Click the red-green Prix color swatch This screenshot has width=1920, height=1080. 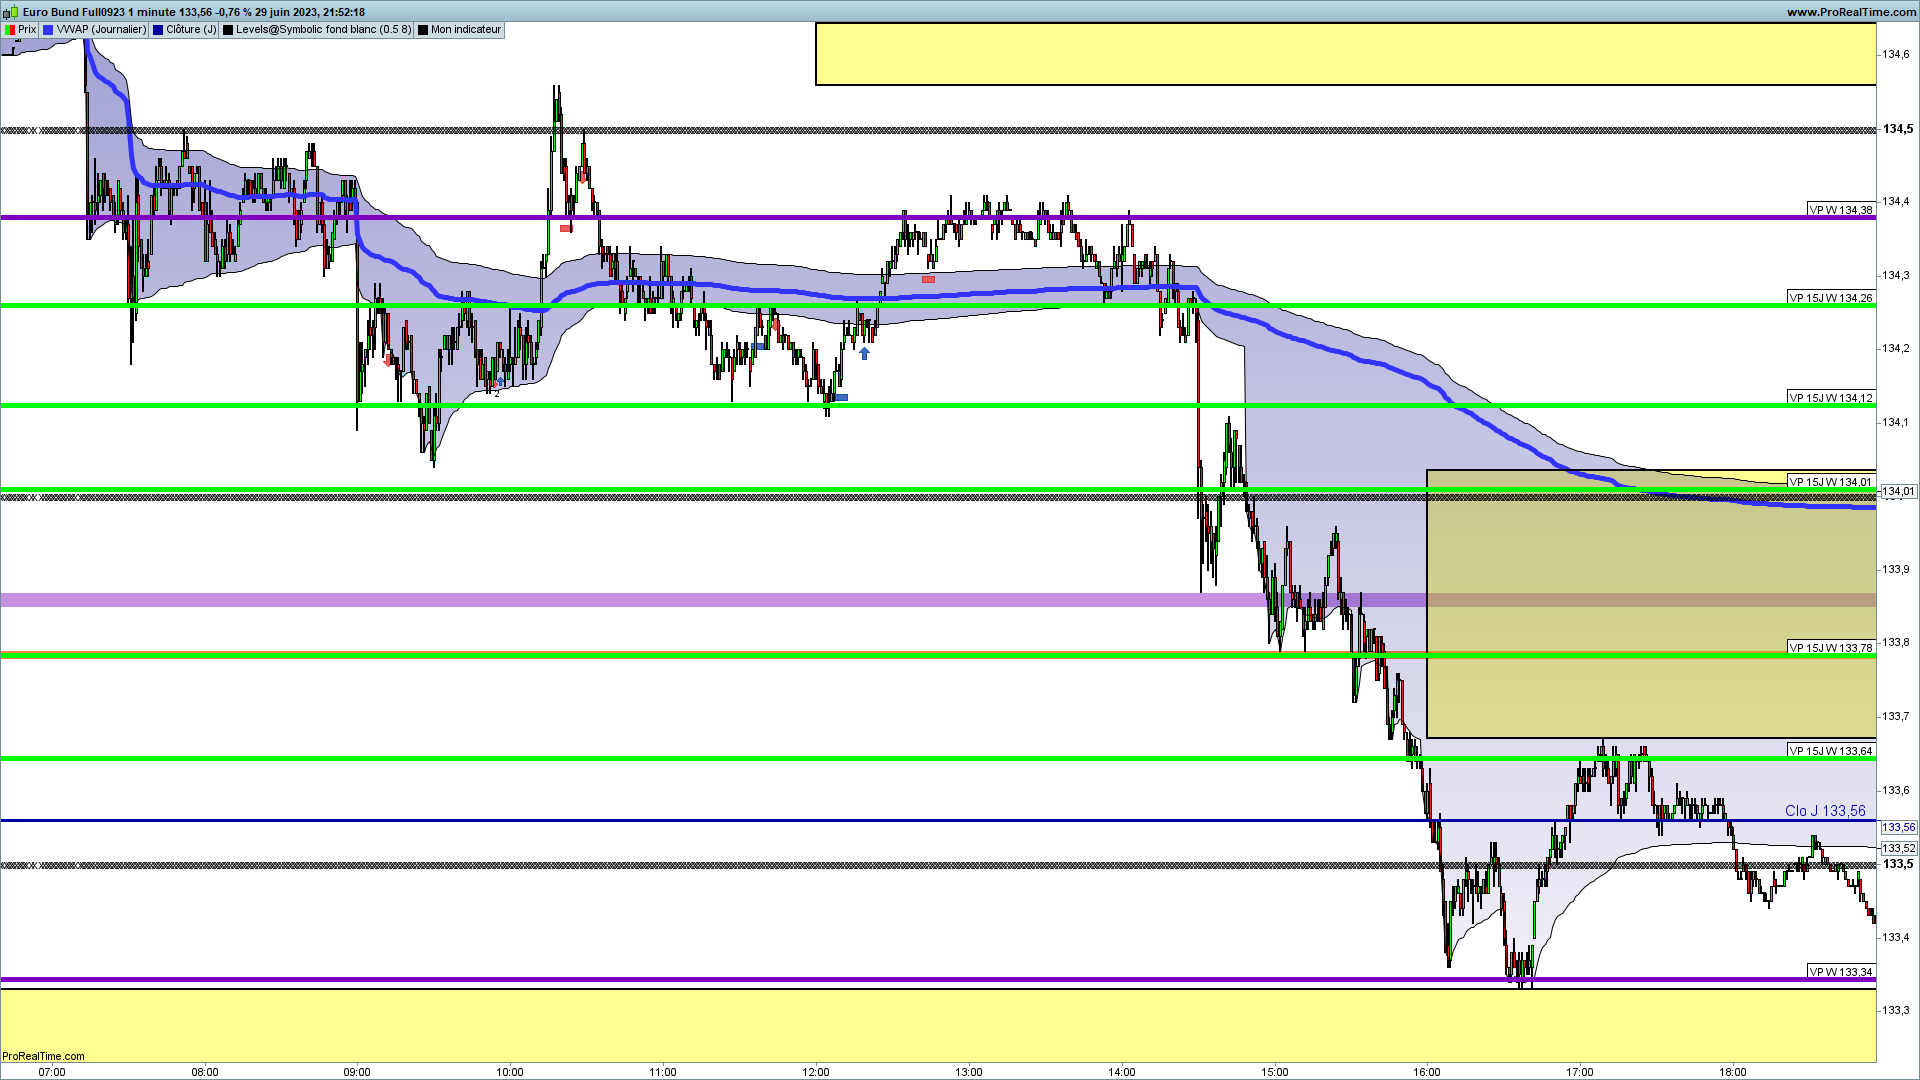[x=10, y=30]
